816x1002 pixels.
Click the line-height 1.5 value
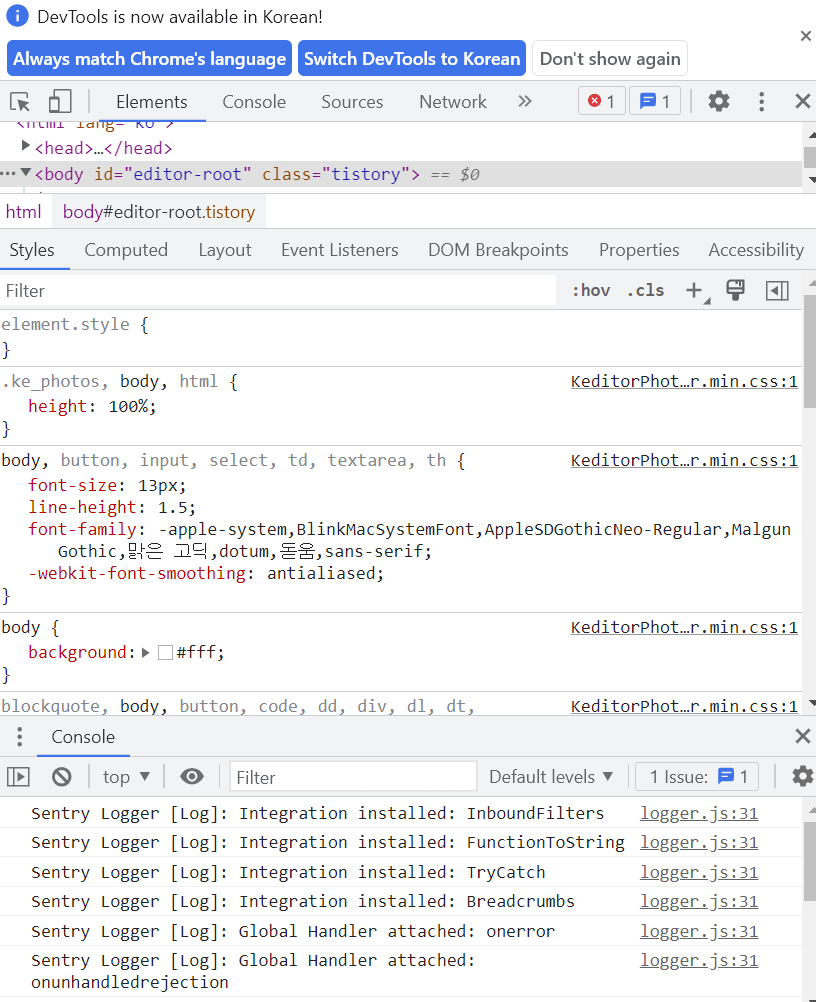click(x=173, y=507)
